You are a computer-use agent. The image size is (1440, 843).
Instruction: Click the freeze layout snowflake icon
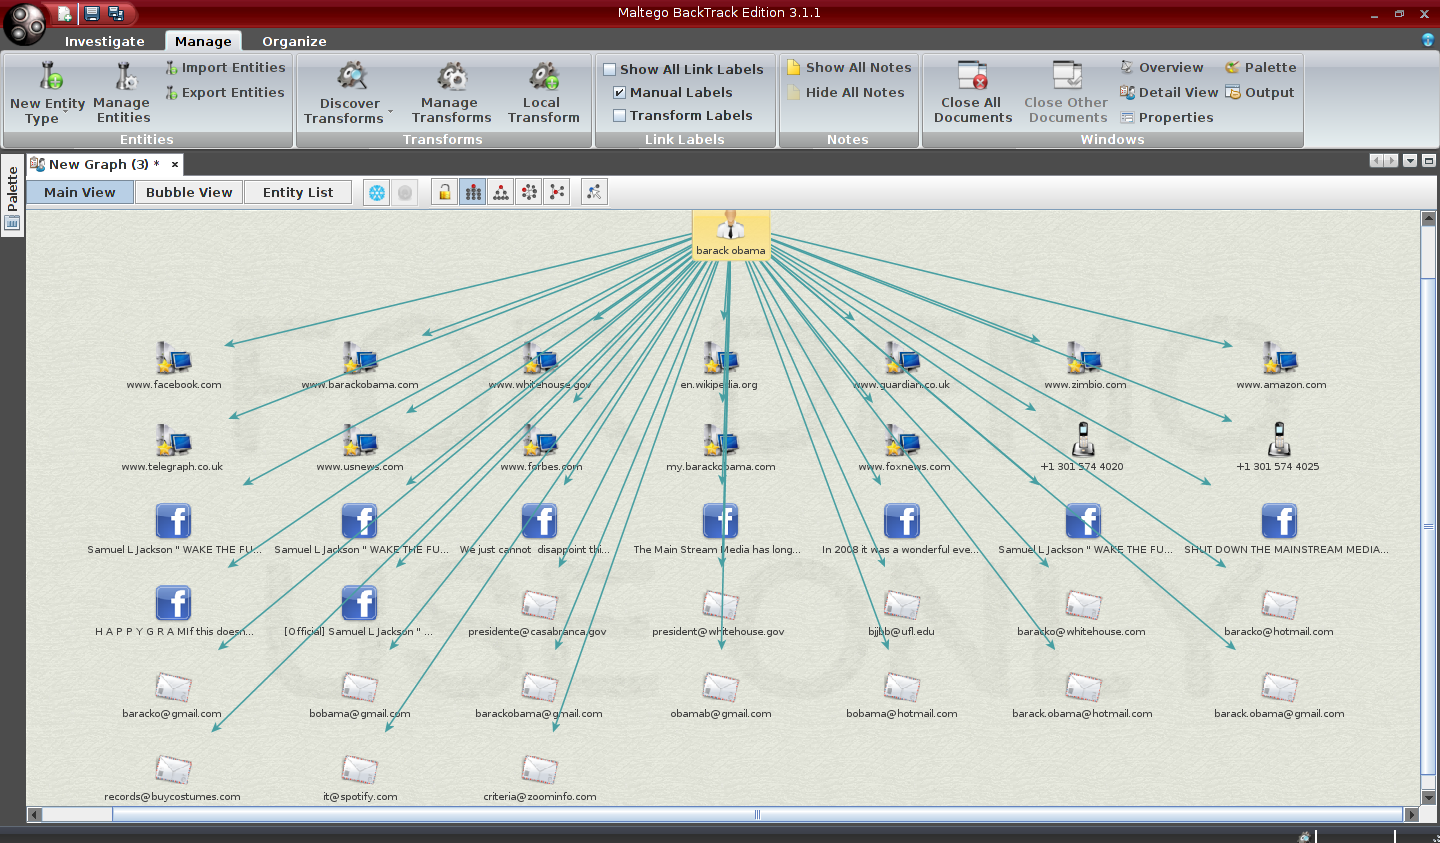click(x=377, y=193)
